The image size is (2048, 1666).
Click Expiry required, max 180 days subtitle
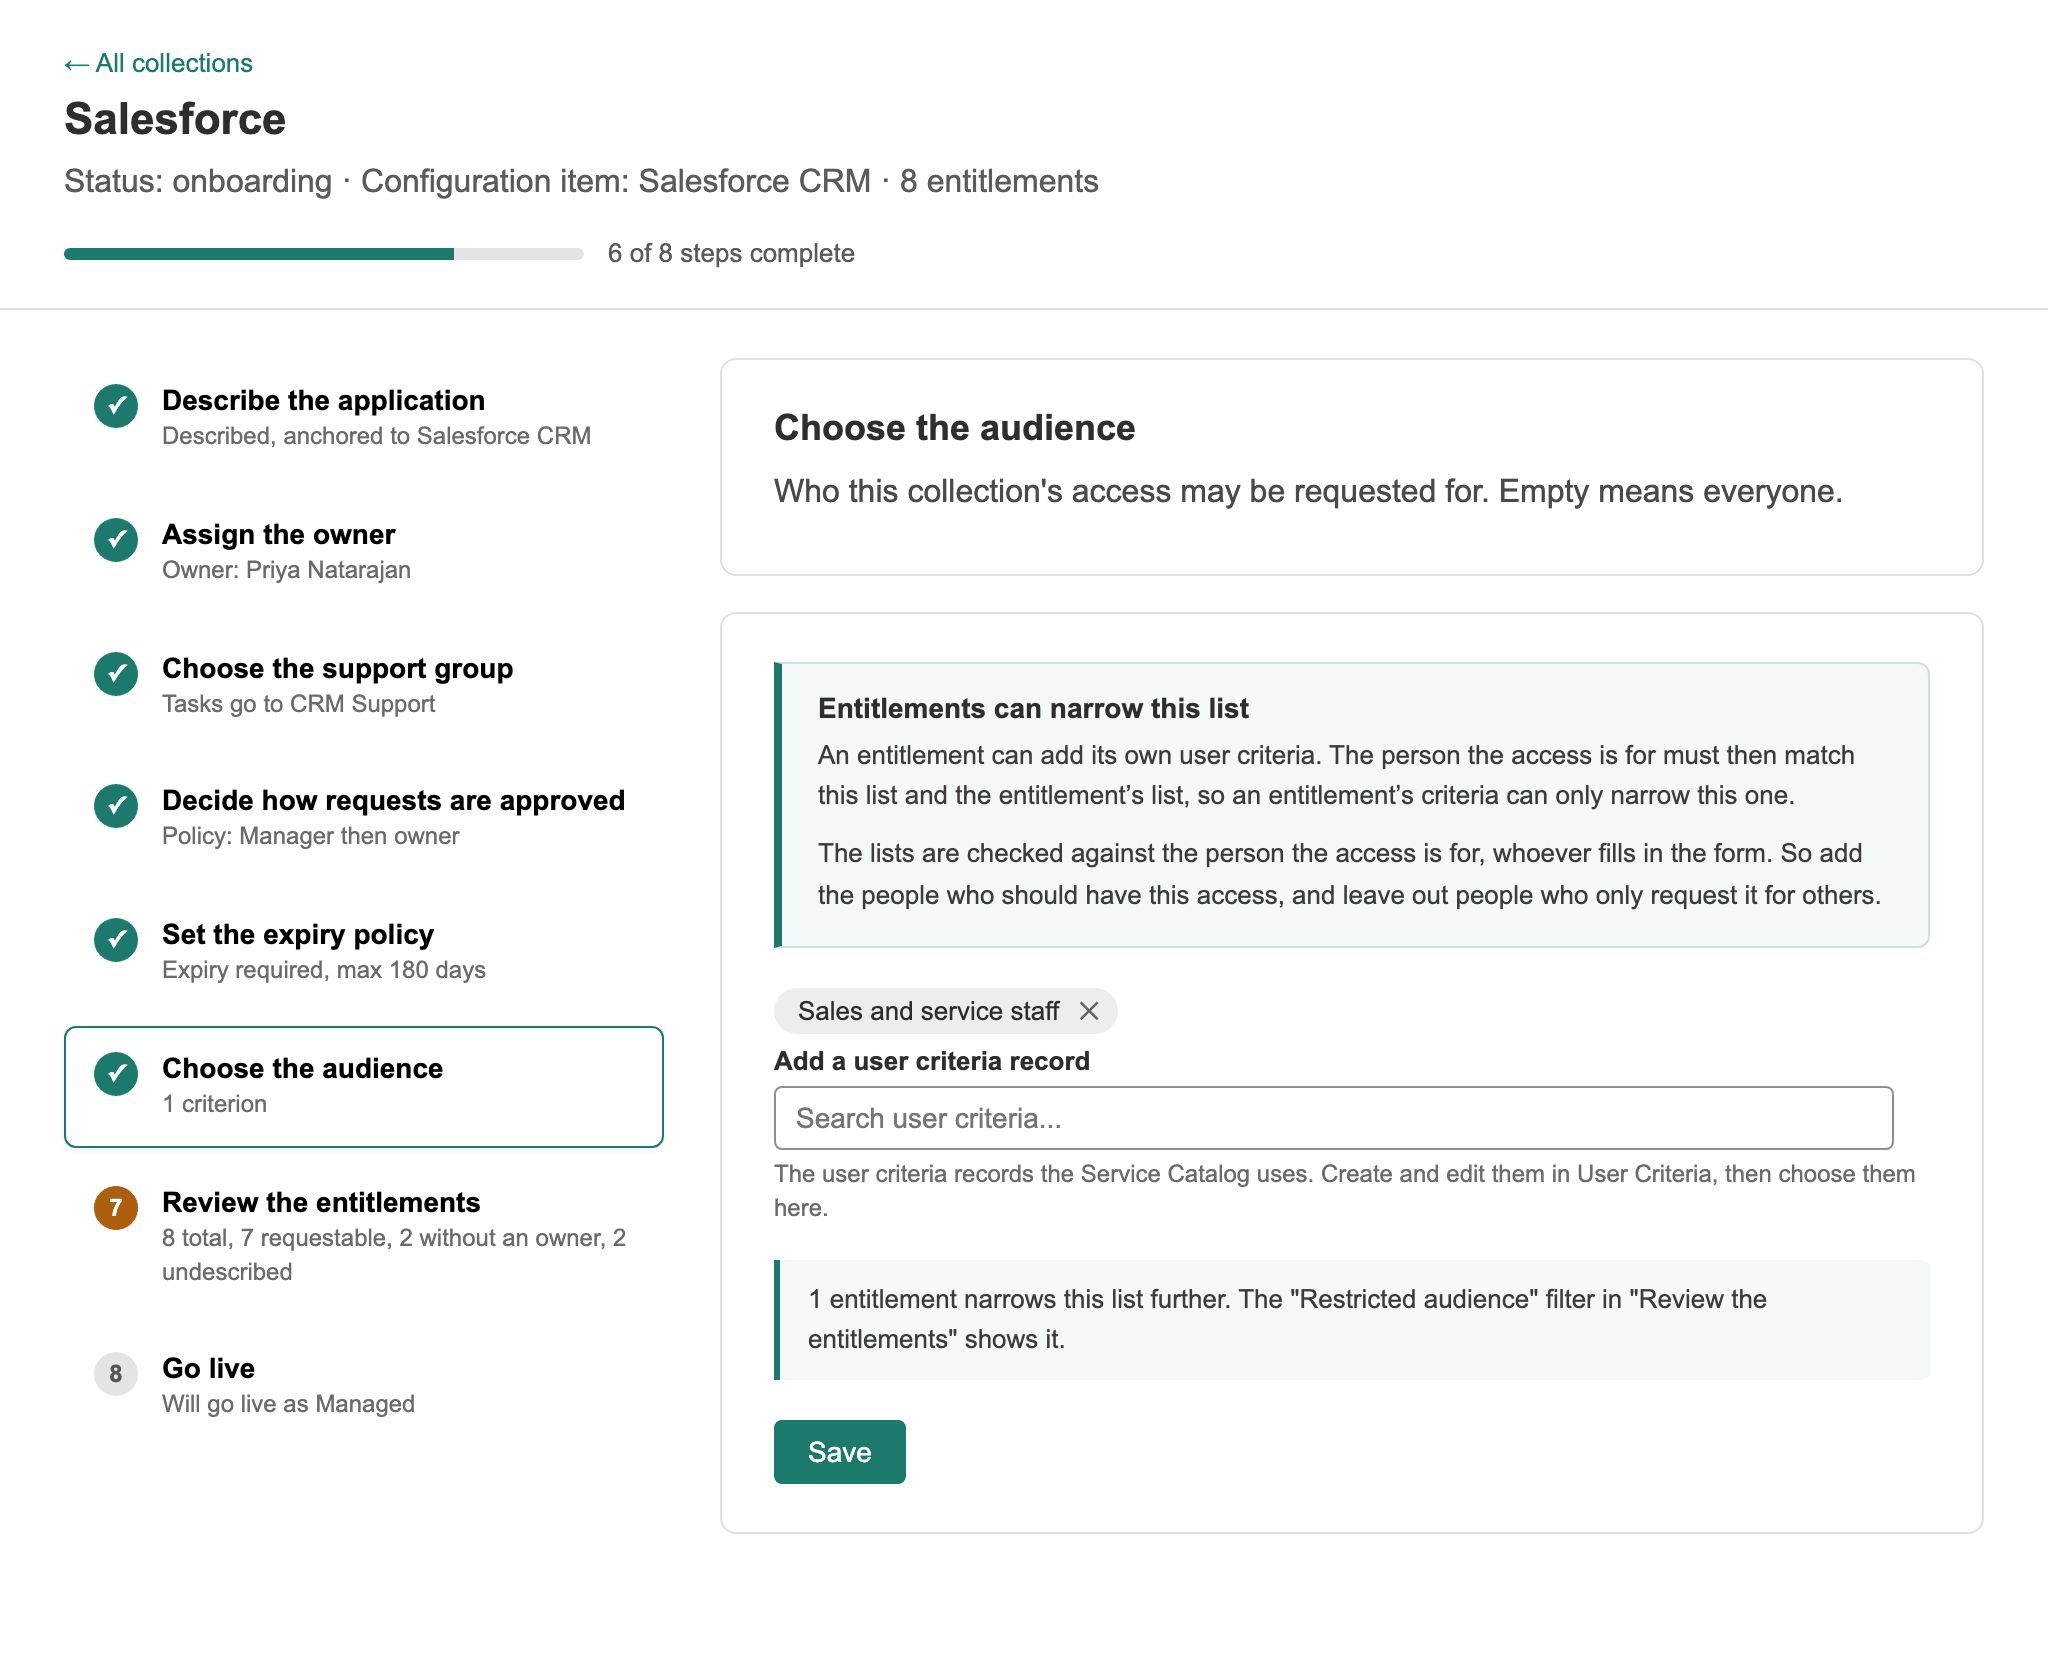point(324,970)
